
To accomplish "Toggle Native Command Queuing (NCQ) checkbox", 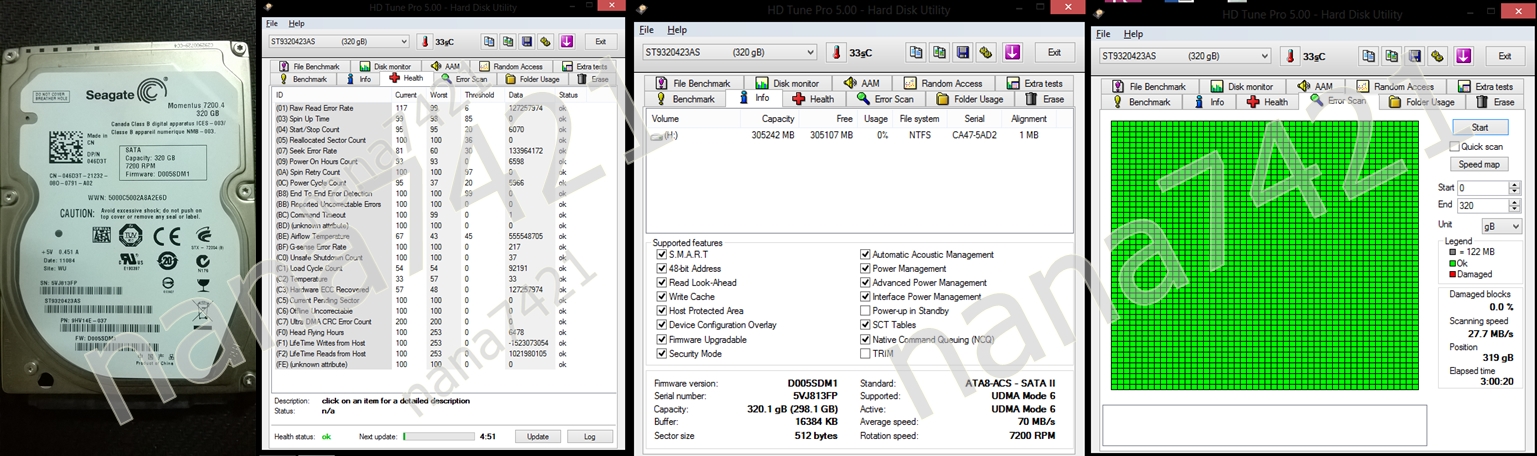I will coord(865,339).
